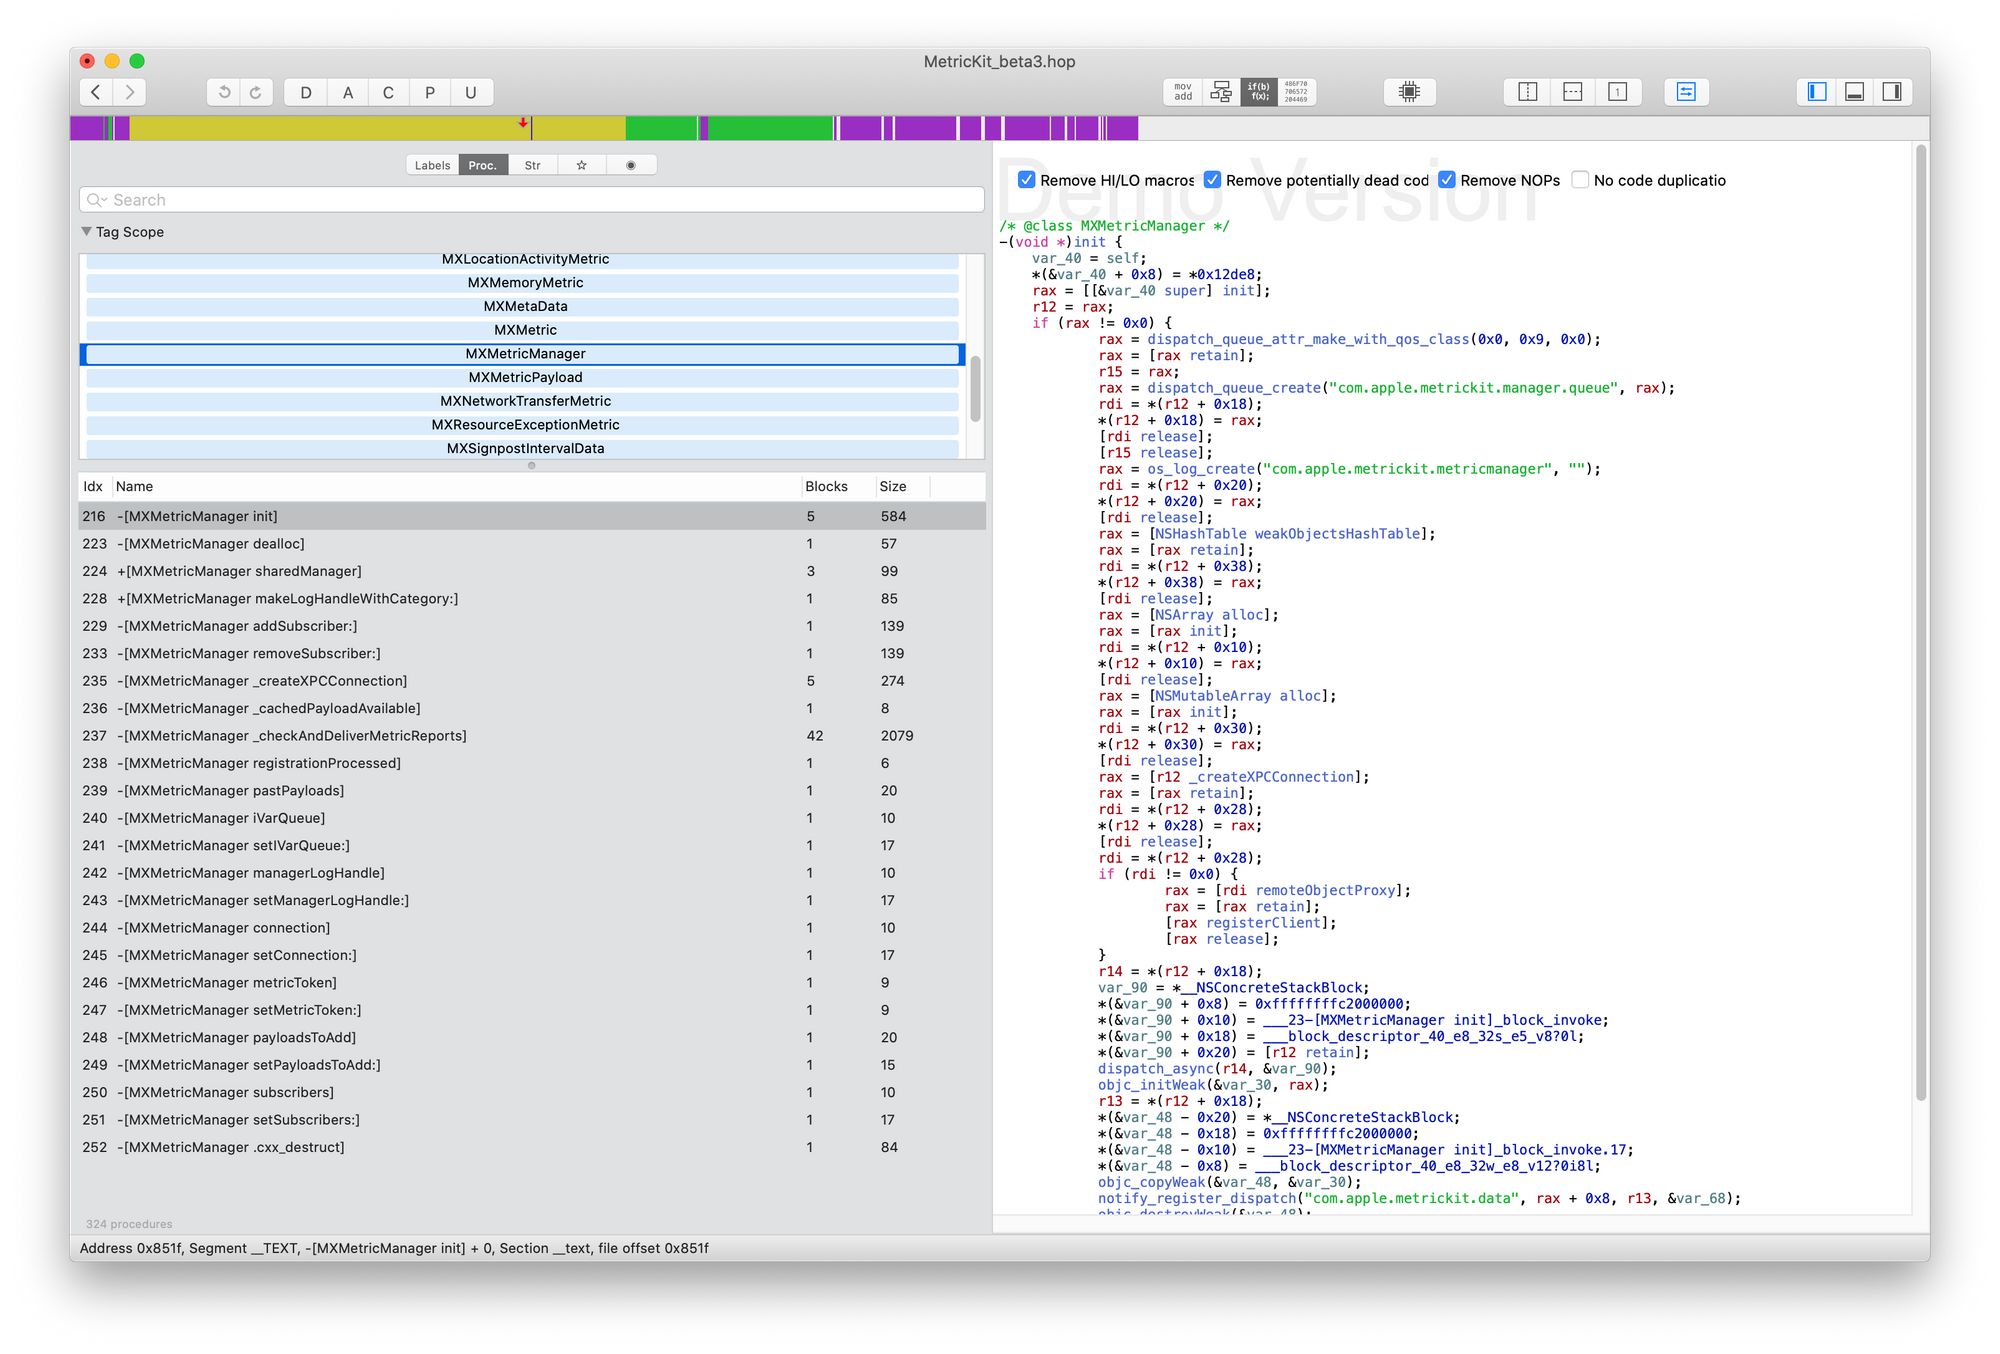Screen dimensions: 2000x1354
Task: Click the red cursor marker in navigation bar
Action: pyautogui.click(x=523, y=123)
